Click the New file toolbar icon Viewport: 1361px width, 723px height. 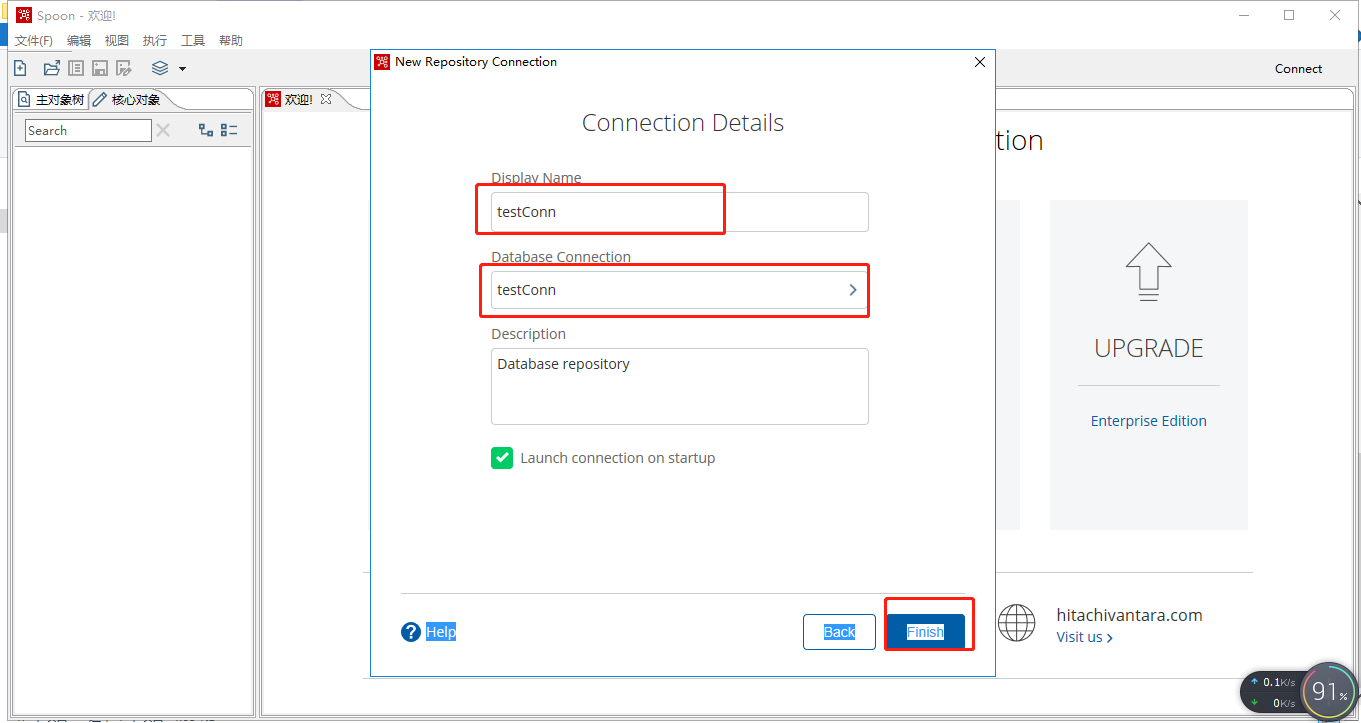(20, 68)
